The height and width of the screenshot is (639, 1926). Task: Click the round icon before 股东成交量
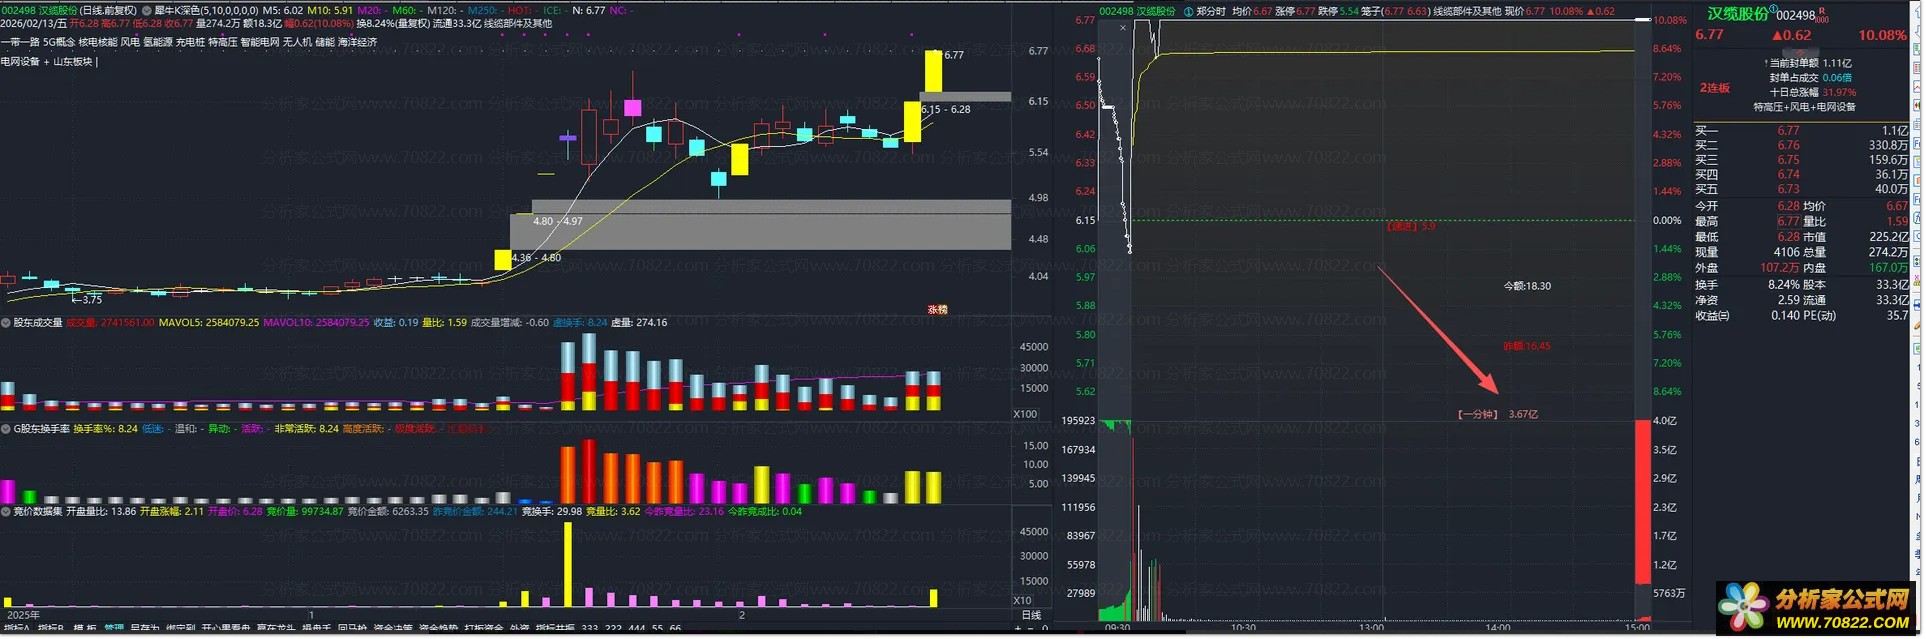[5, 323]
